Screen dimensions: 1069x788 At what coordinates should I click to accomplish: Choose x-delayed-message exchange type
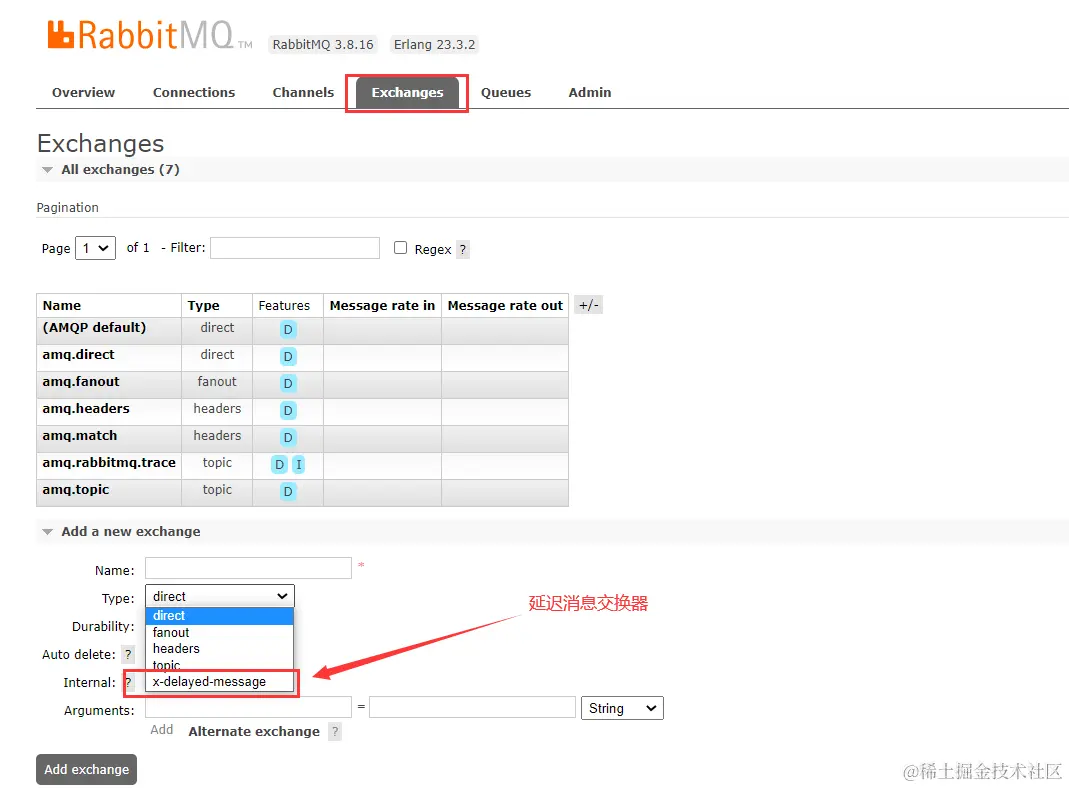coord(220,682)
